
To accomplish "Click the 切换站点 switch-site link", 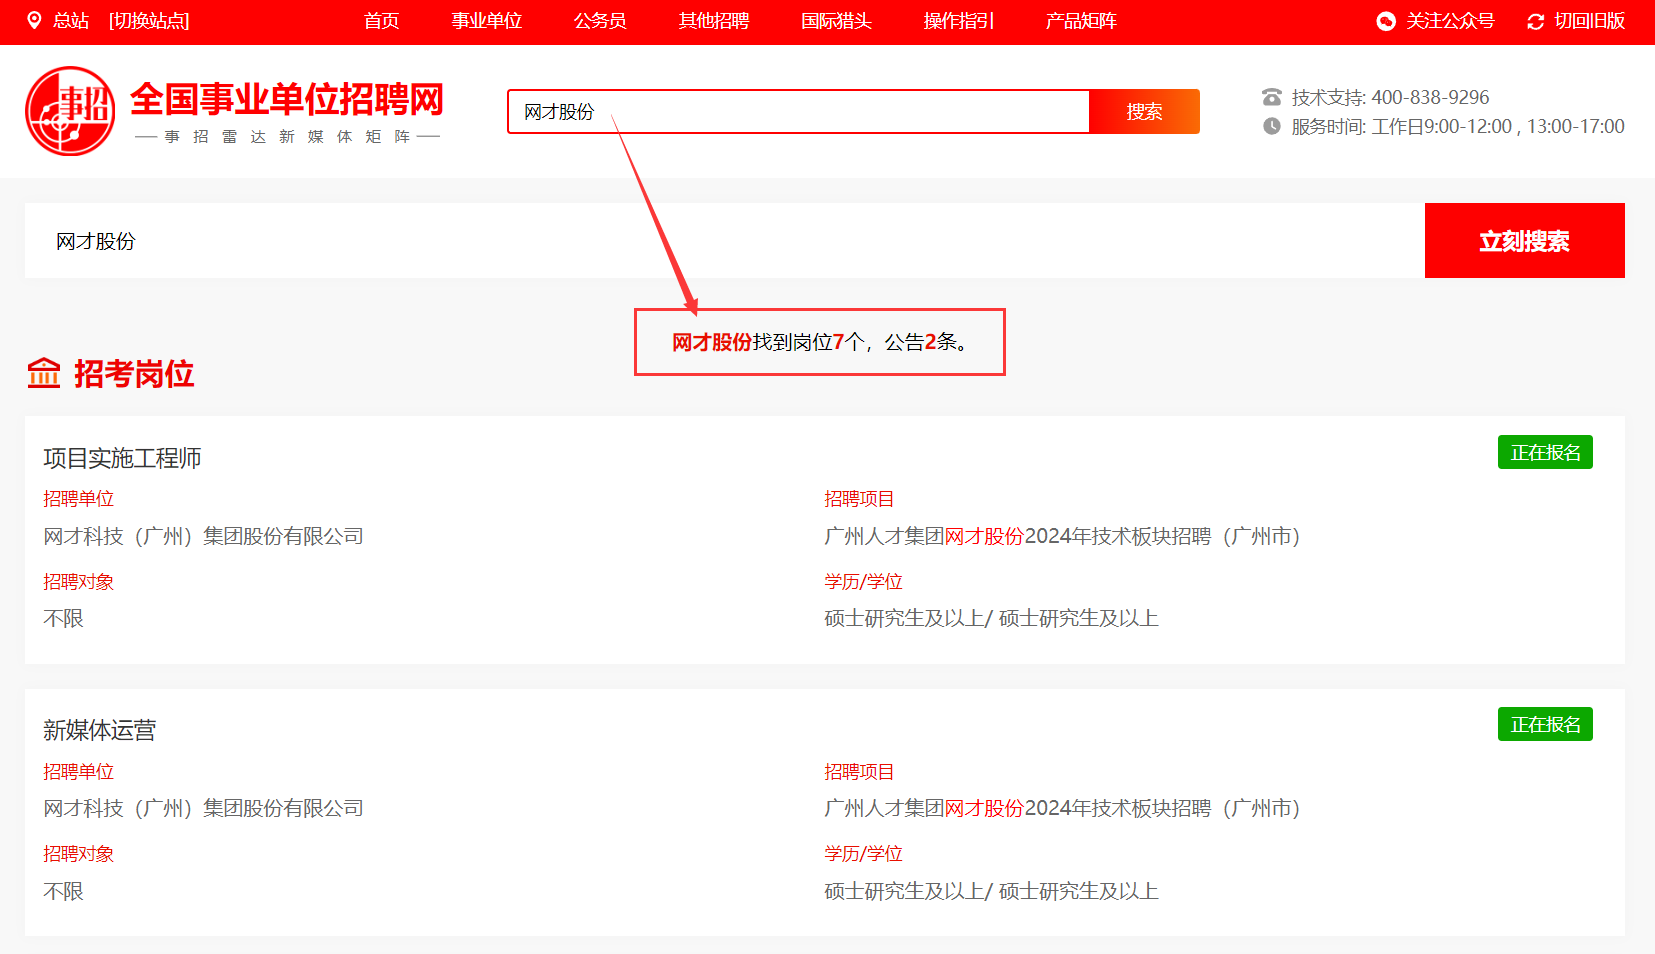I will 149,21.
